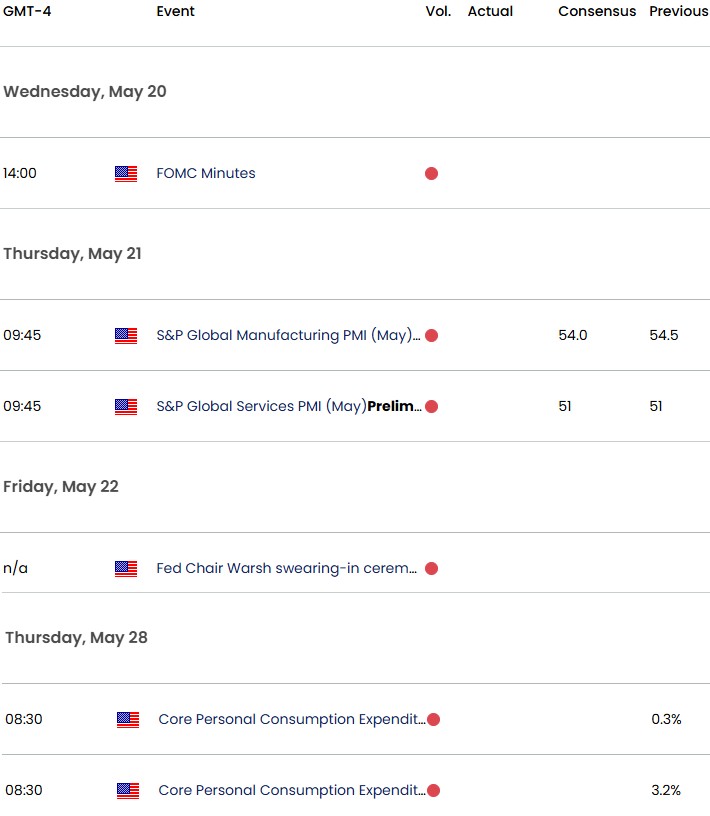Screen dimensions: 710x816
Task: Open the Core Personal Consumption event showing 0.3%
Action: pos(291,719)
